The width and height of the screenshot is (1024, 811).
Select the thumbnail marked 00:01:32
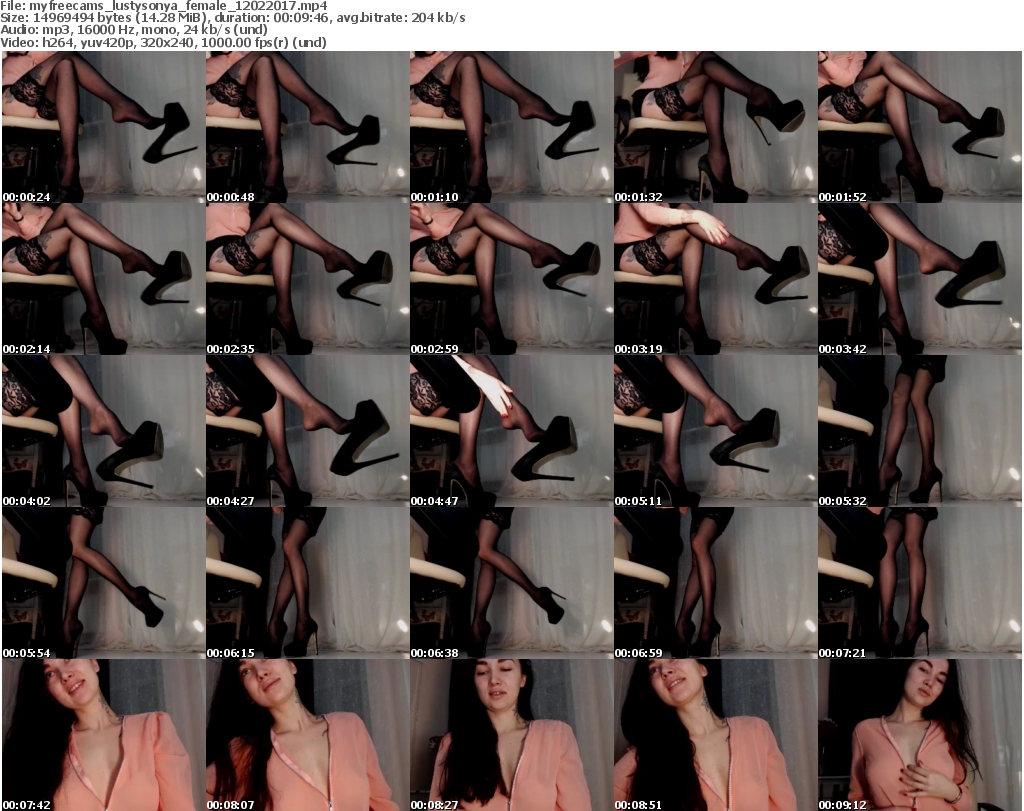(x=715, y=127)
